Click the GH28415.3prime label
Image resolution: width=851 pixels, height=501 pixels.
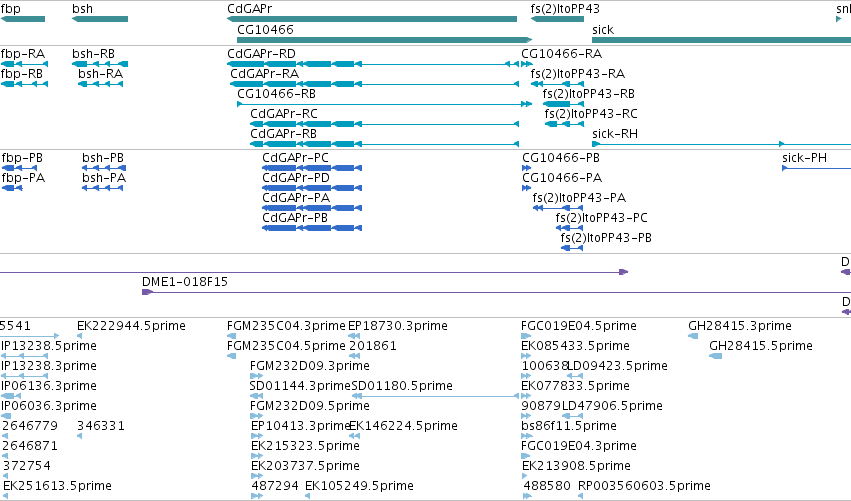(740, 326)
